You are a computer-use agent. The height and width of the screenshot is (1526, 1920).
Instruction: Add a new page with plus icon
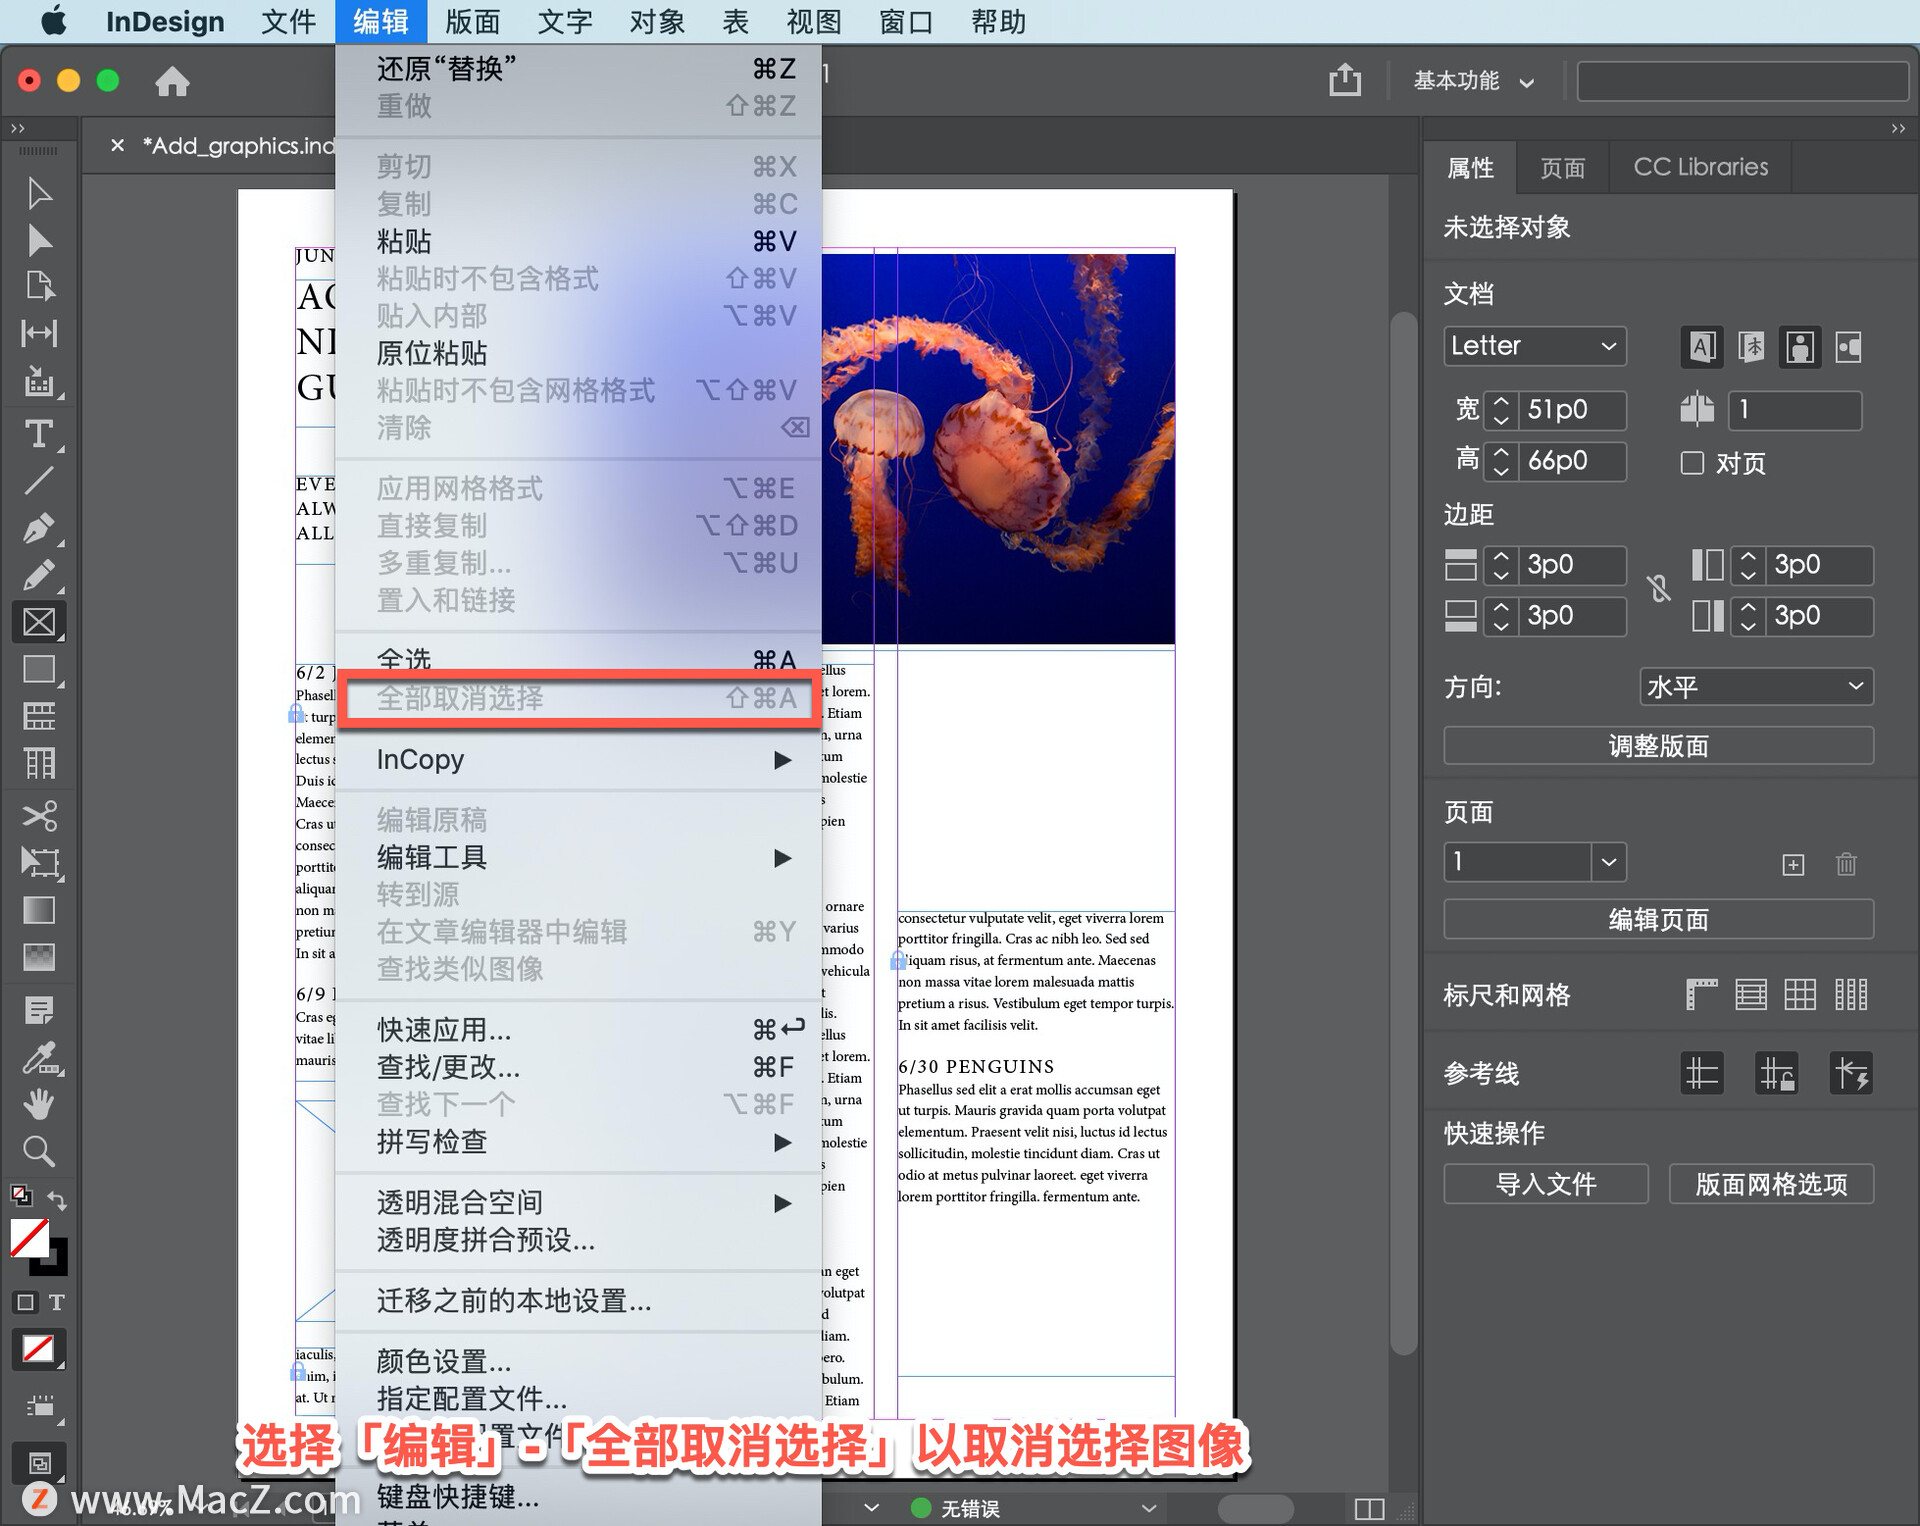coord(1793,864)
